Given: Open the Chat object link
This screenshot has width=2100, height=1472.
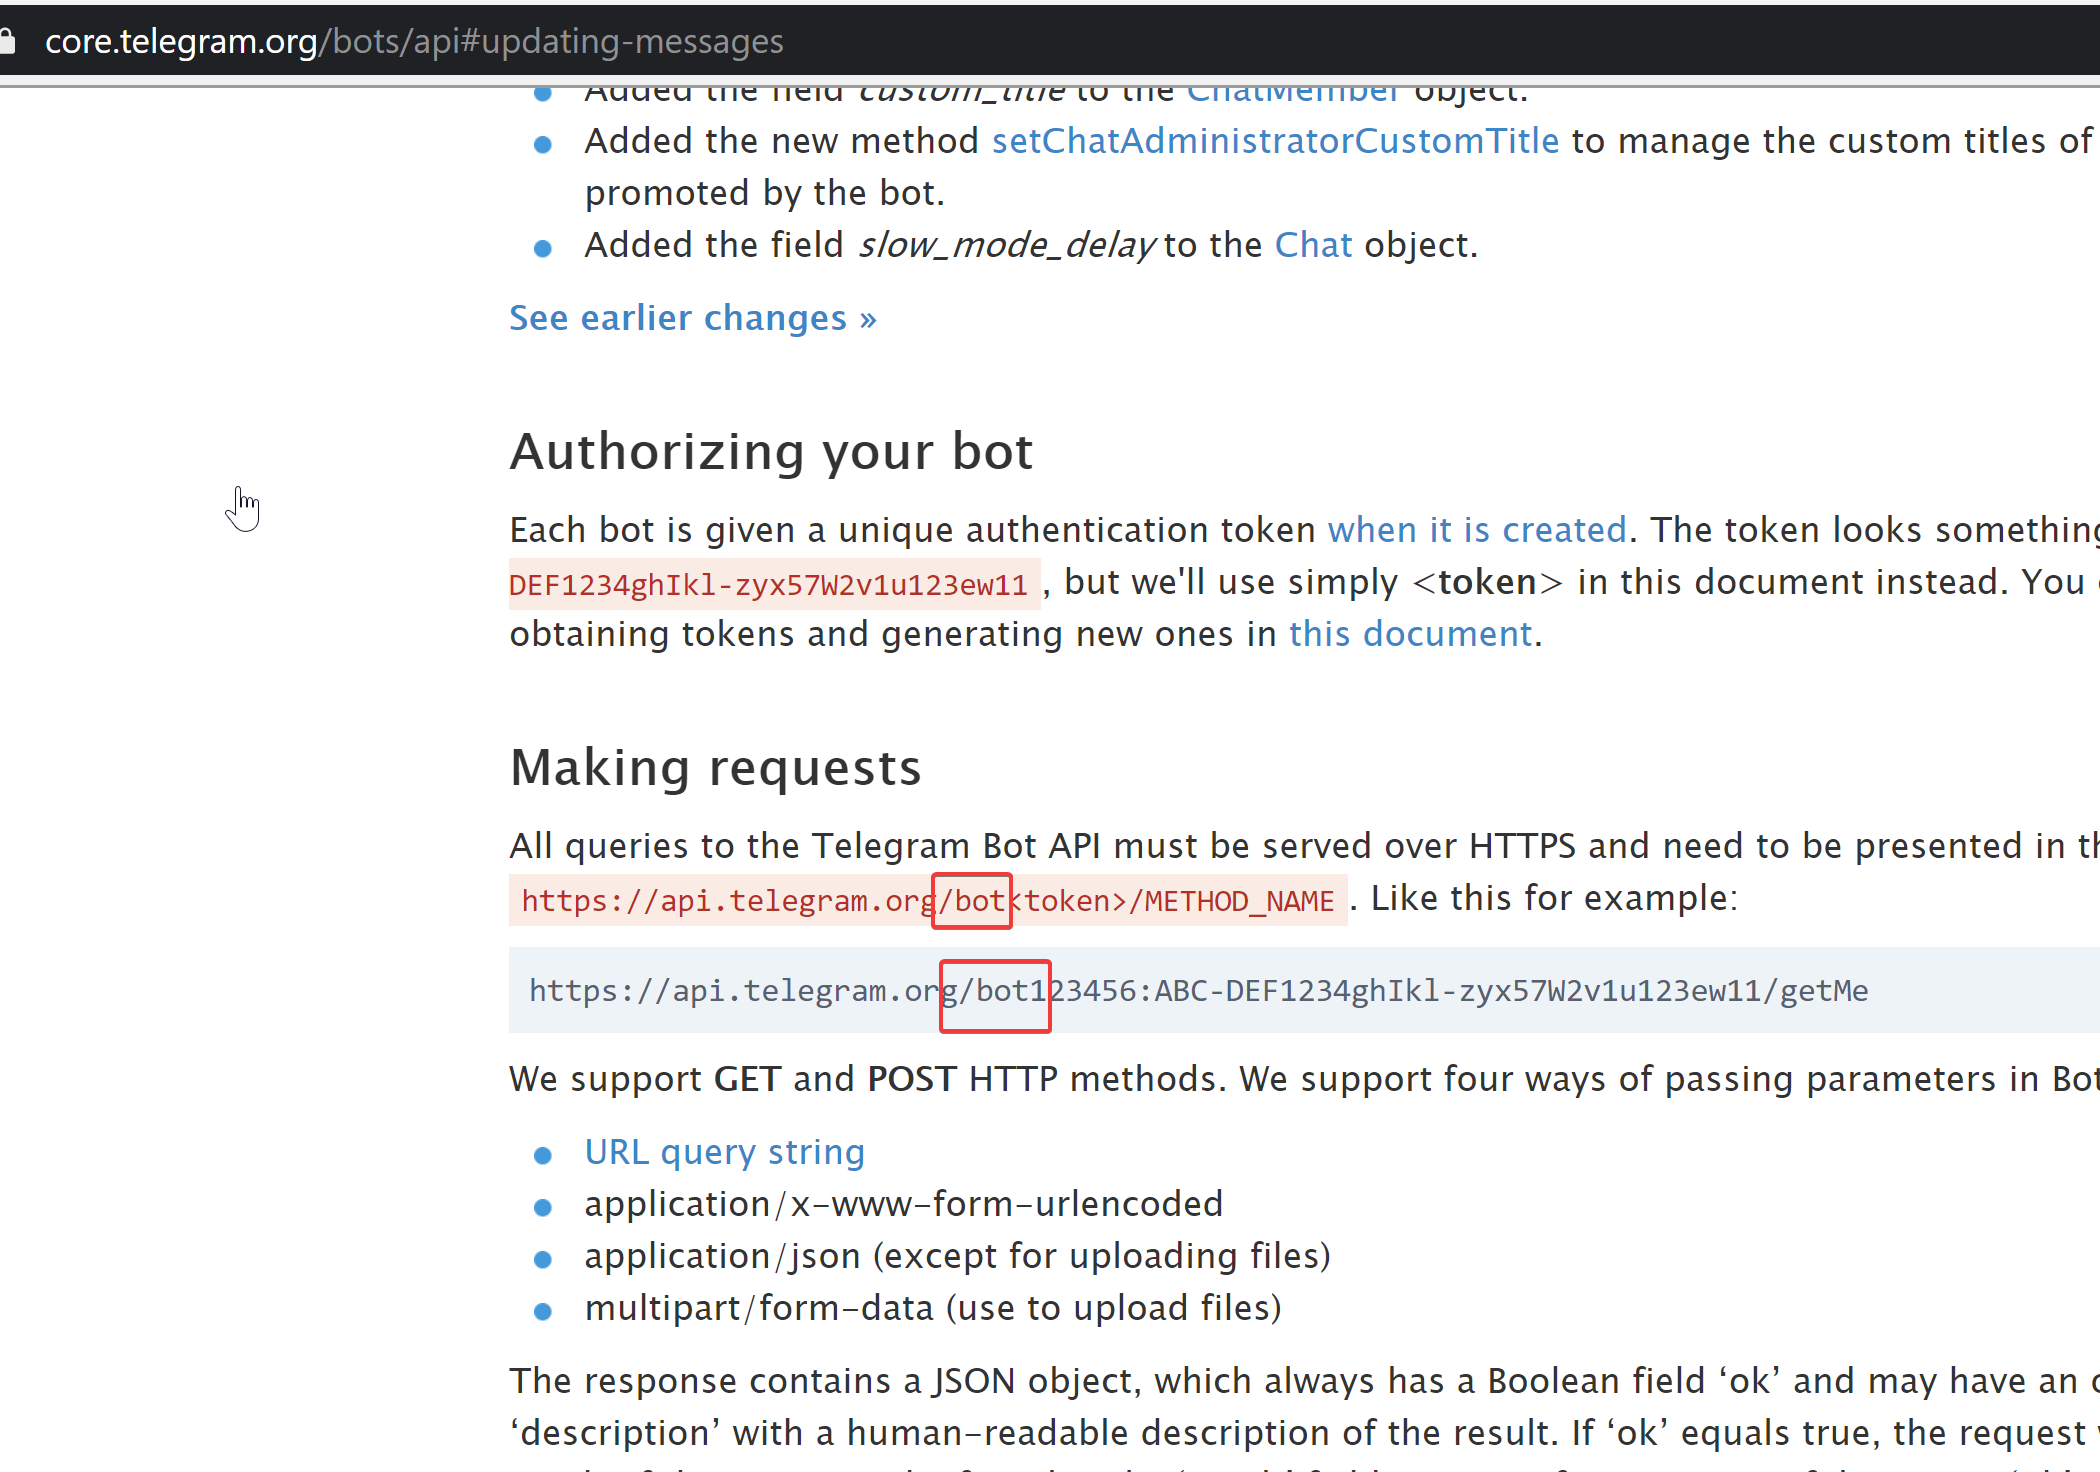Looking at the screenshot, I should [1313, 245].
